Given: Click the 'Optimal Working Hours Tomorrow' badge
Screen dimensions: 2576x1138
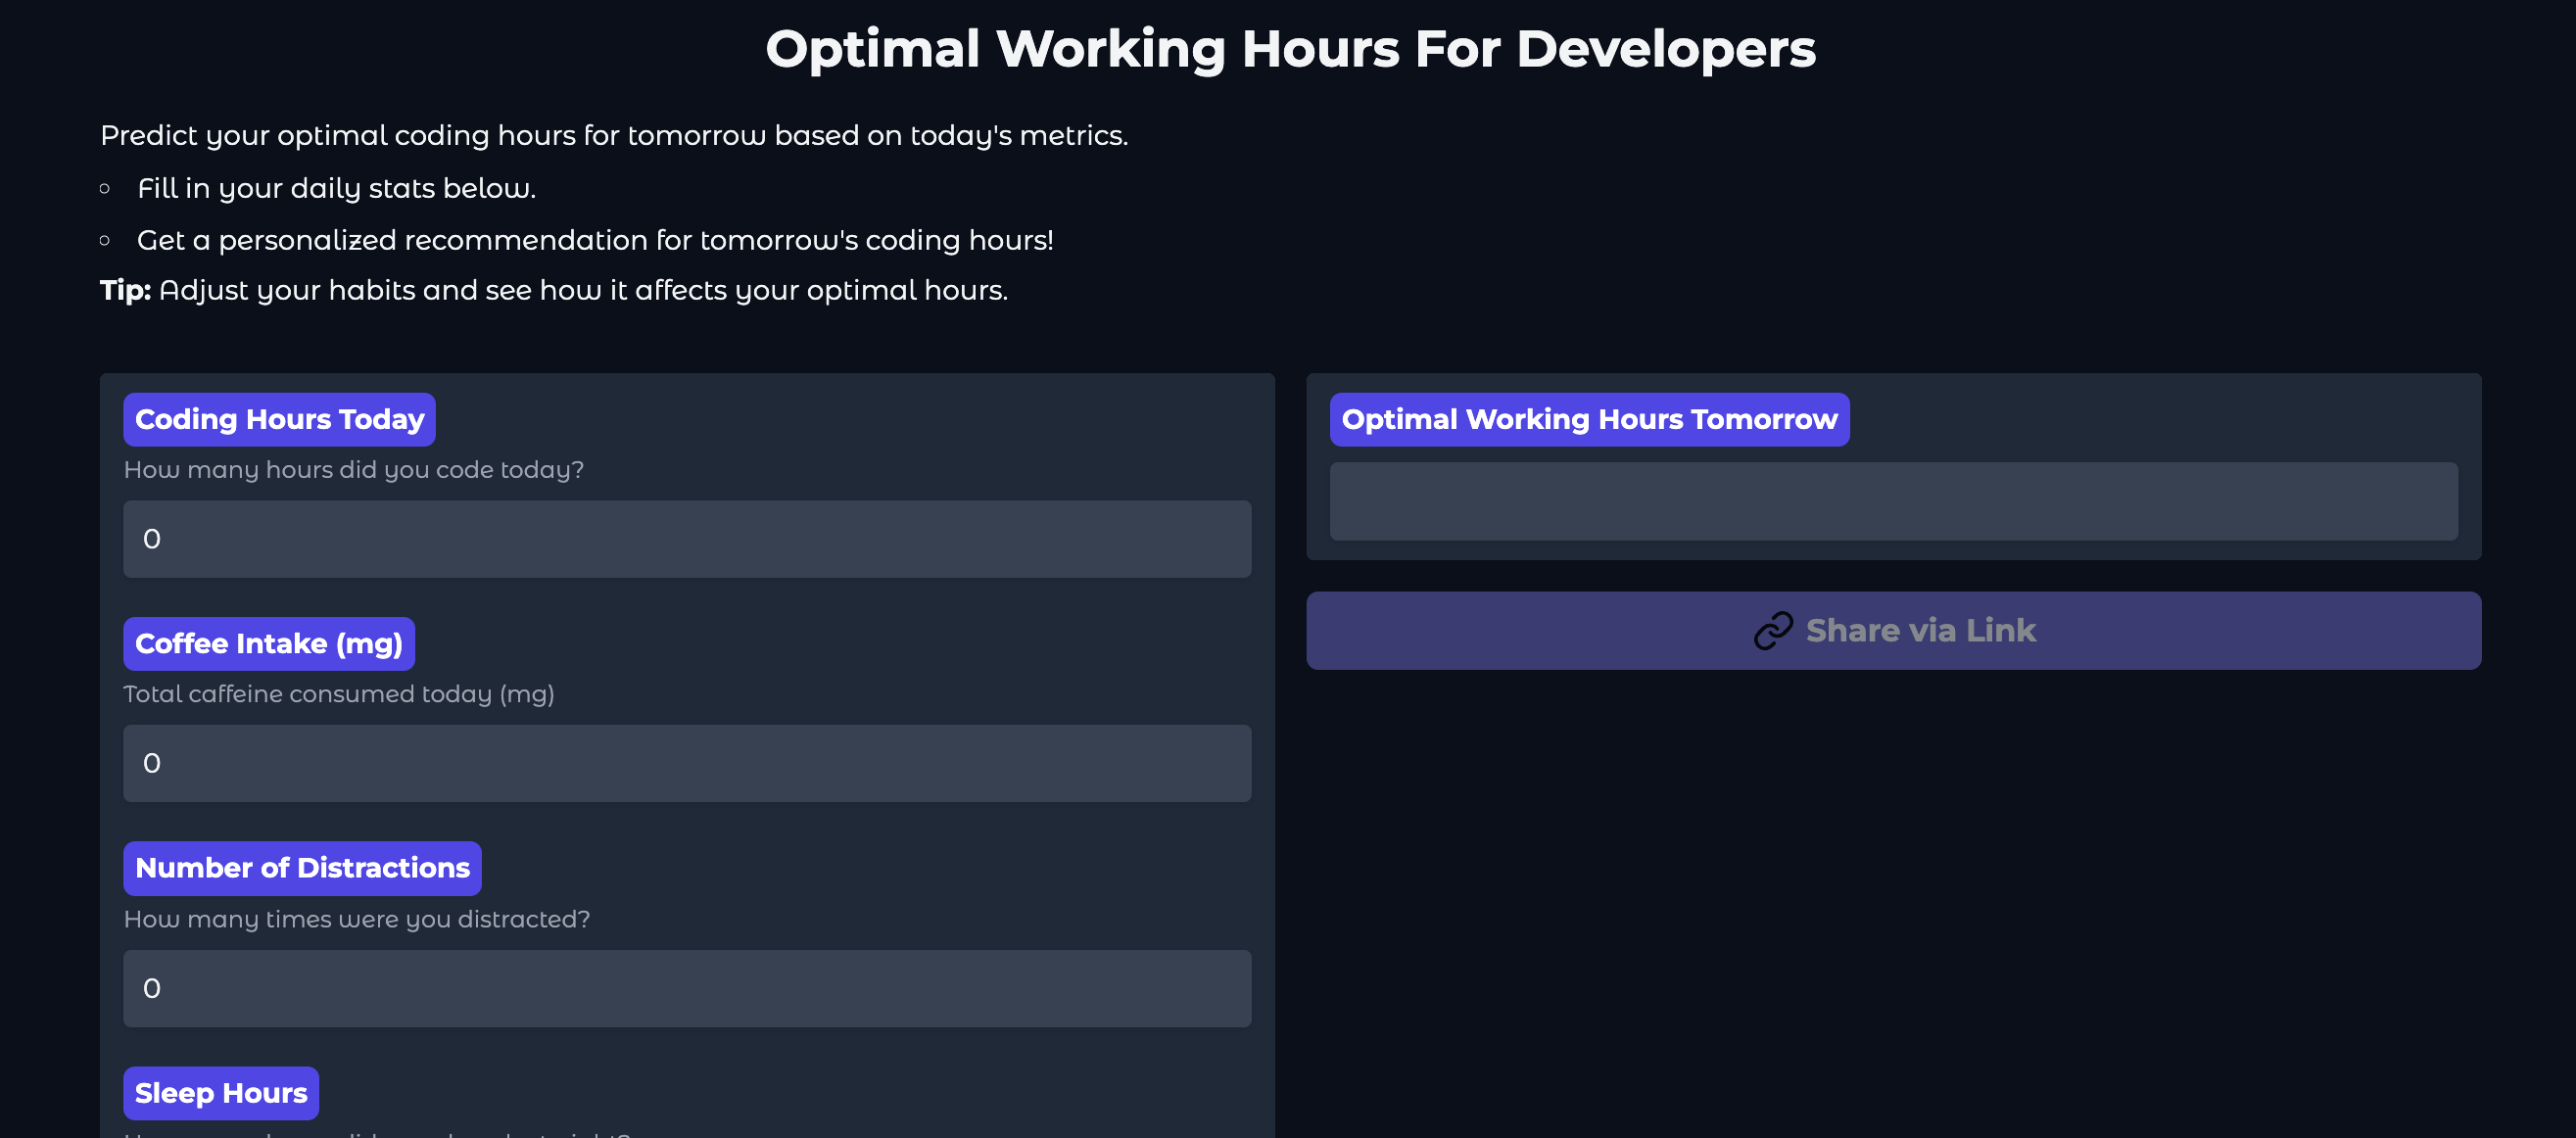Looking at the screenshot, I should 1589,419.
